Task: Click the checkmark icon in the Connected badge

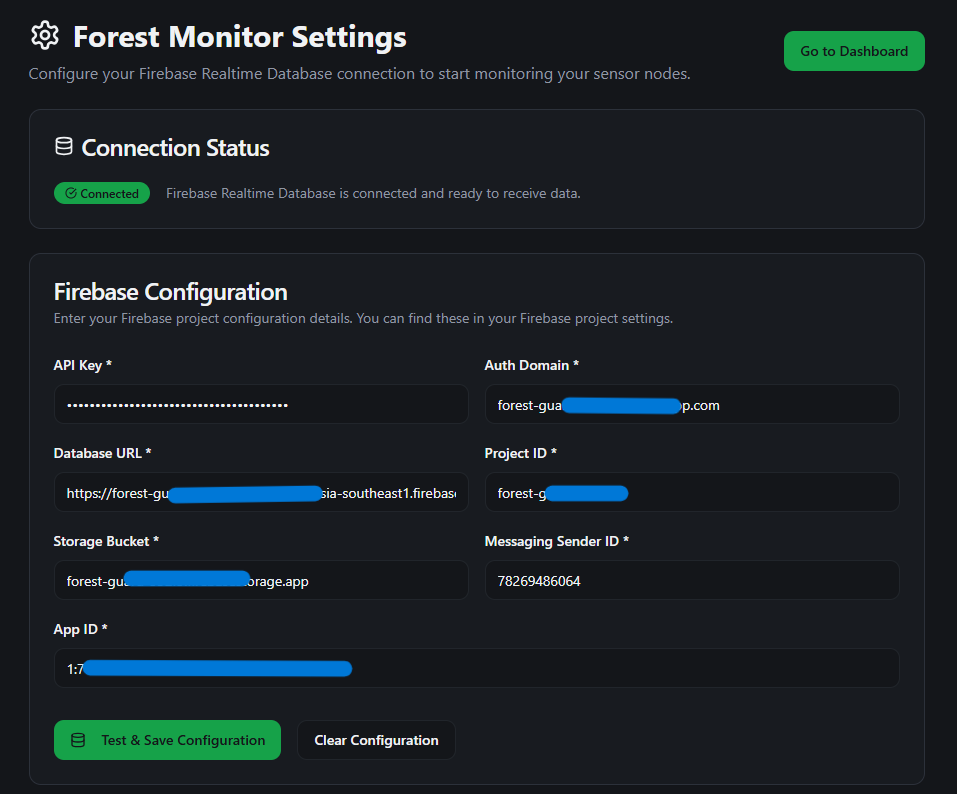Action: [71, 194]
